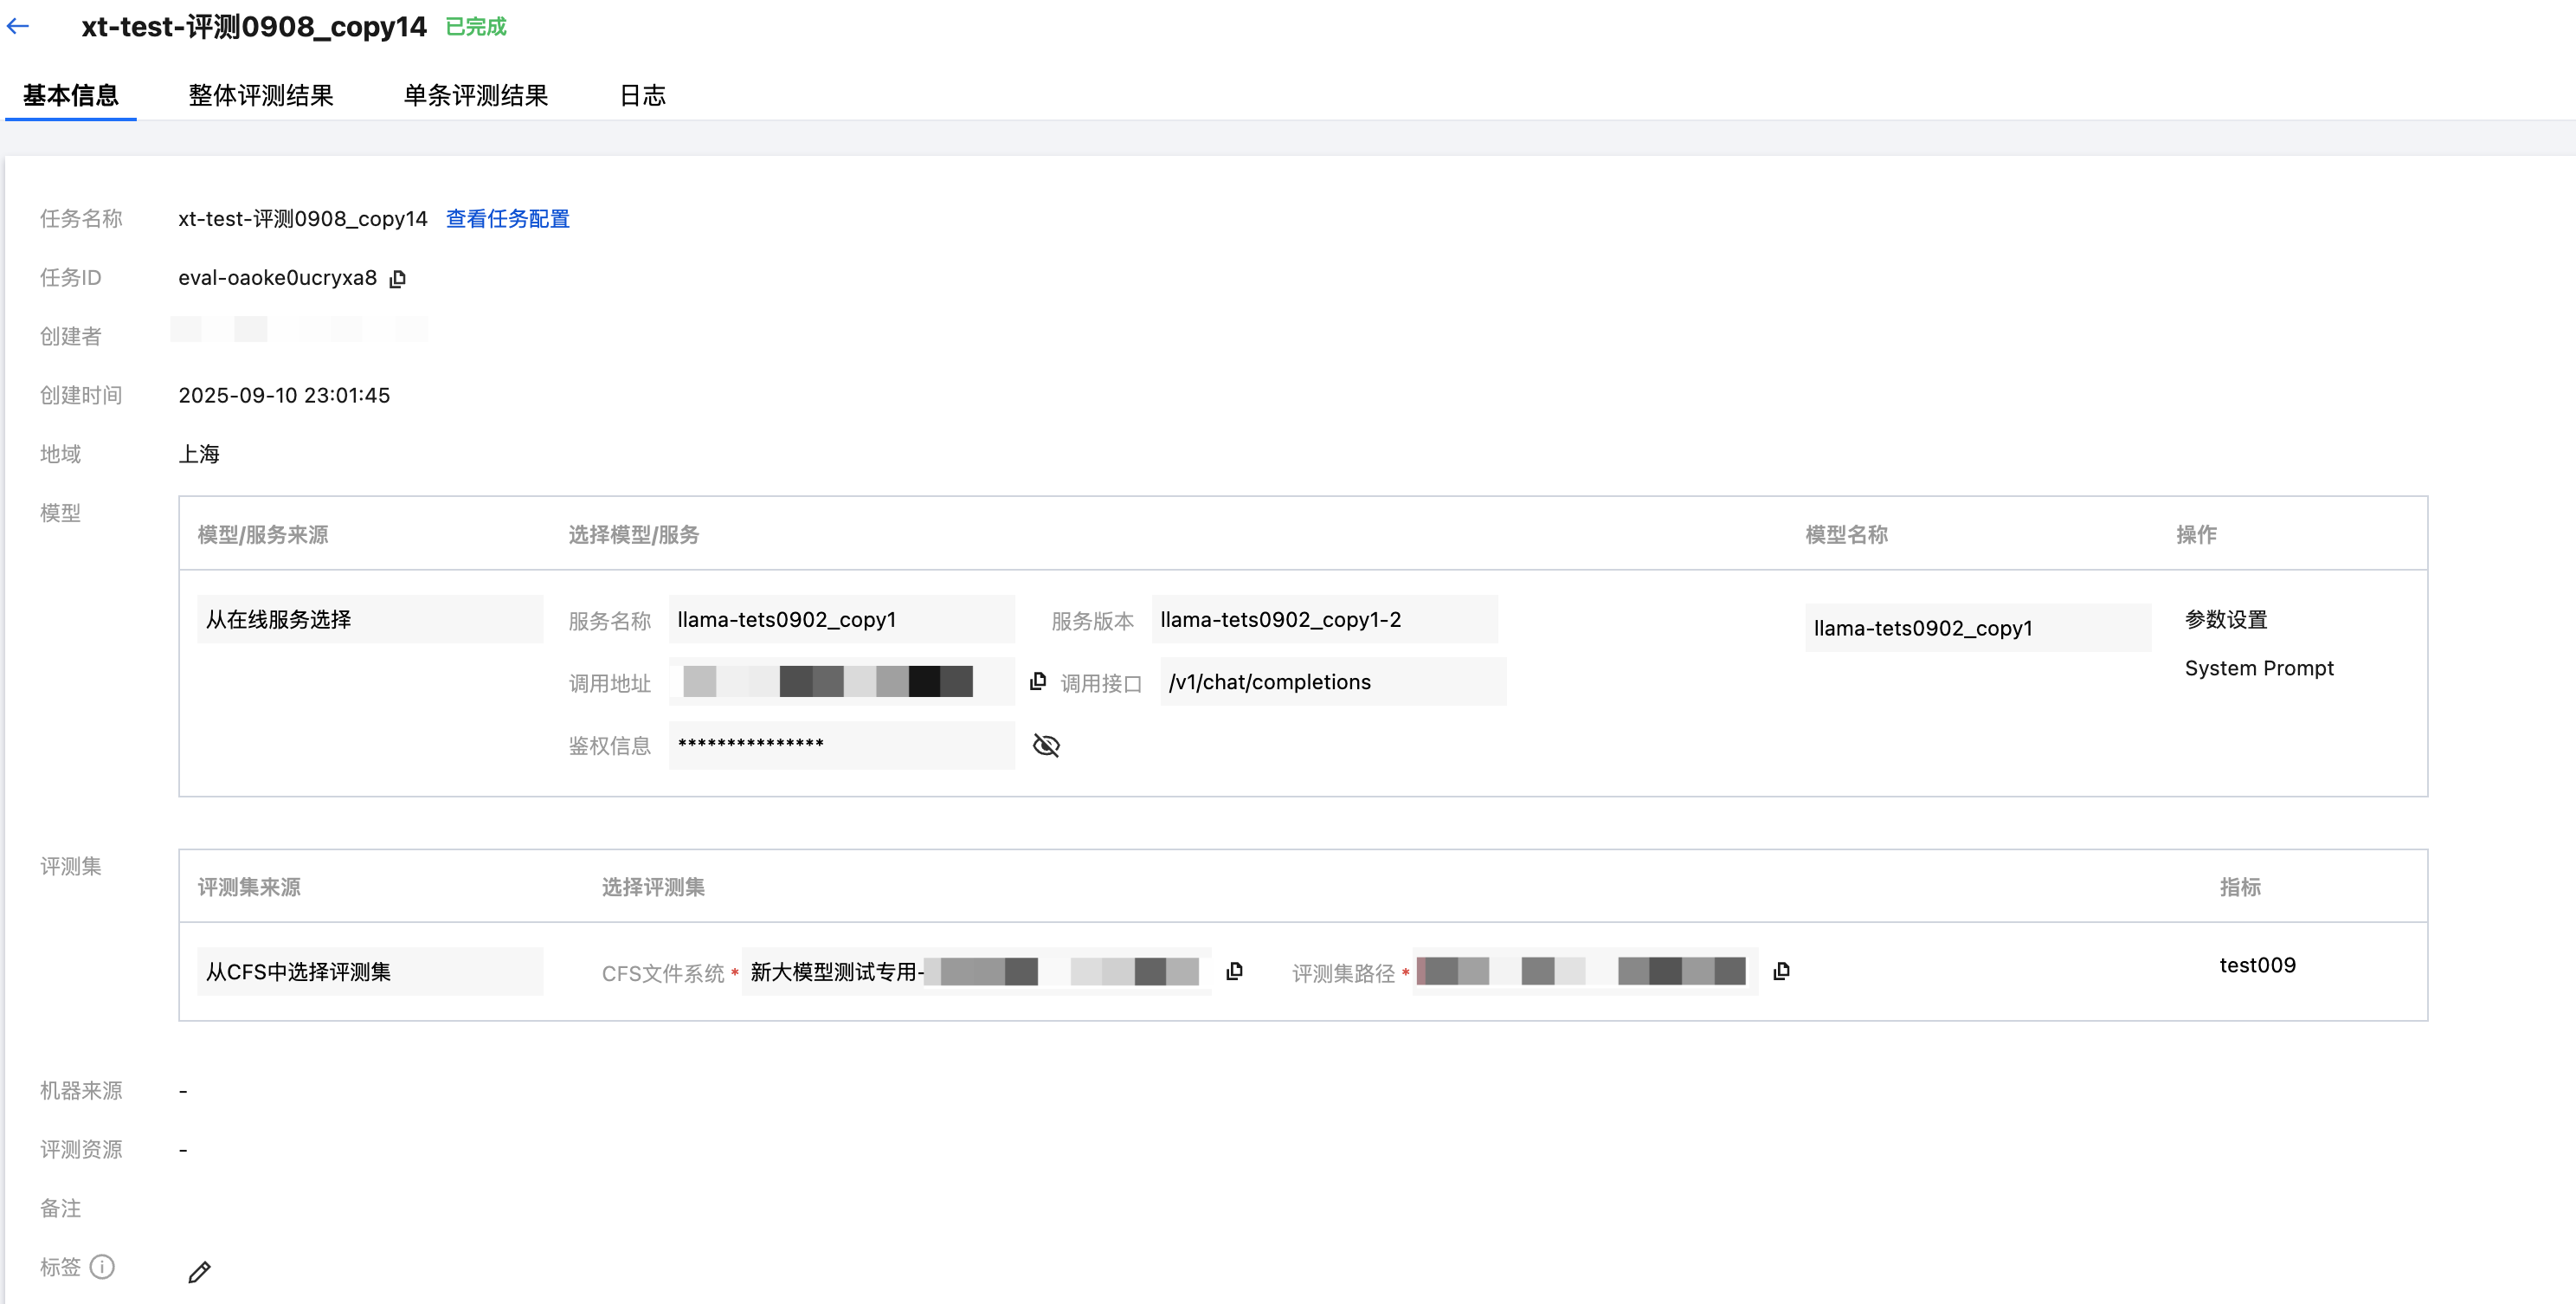Switch to the 整体评测结果 tab
2576x1304 pixels.
[x=260, y=95]
